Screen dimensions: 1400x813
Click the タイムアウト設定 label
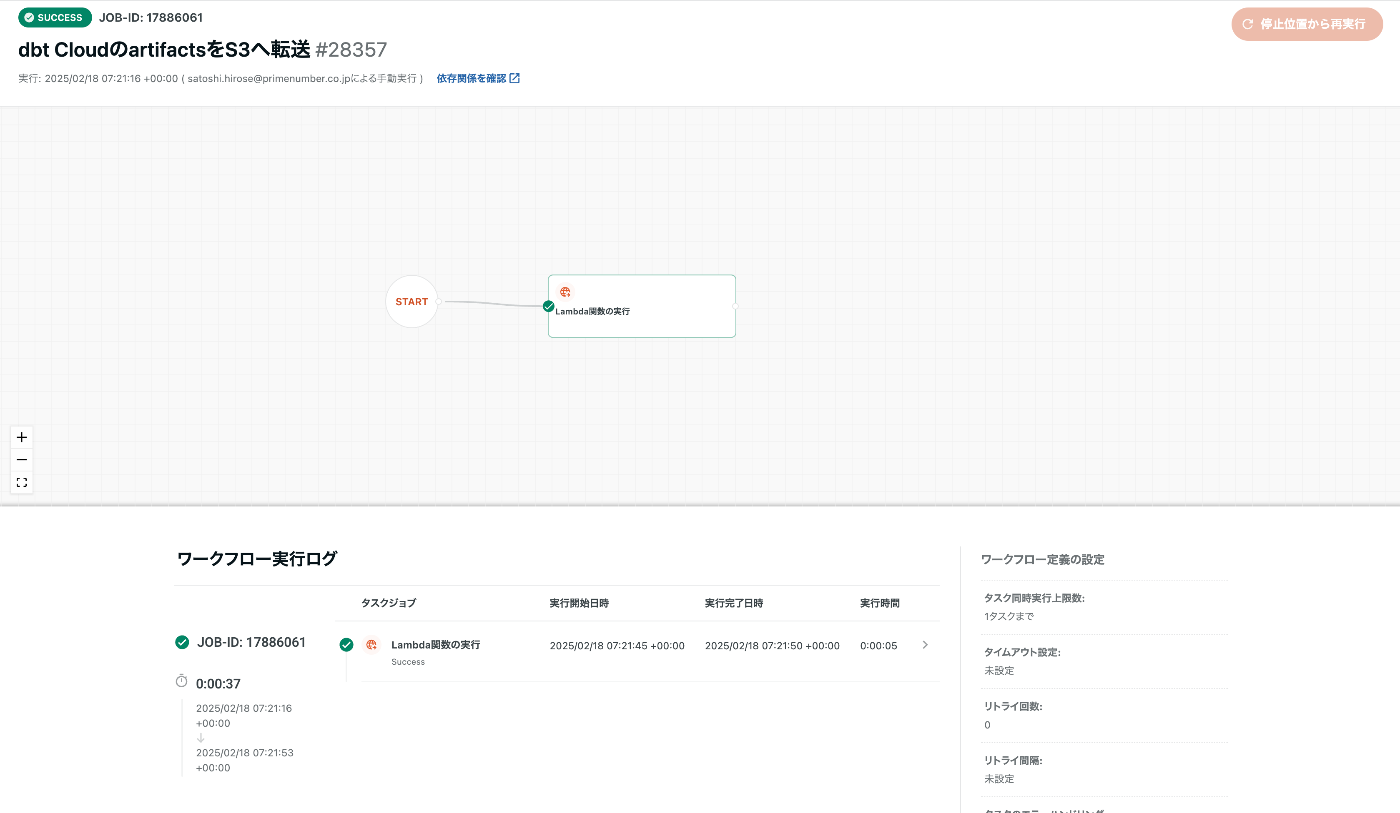coord(1023,652)
